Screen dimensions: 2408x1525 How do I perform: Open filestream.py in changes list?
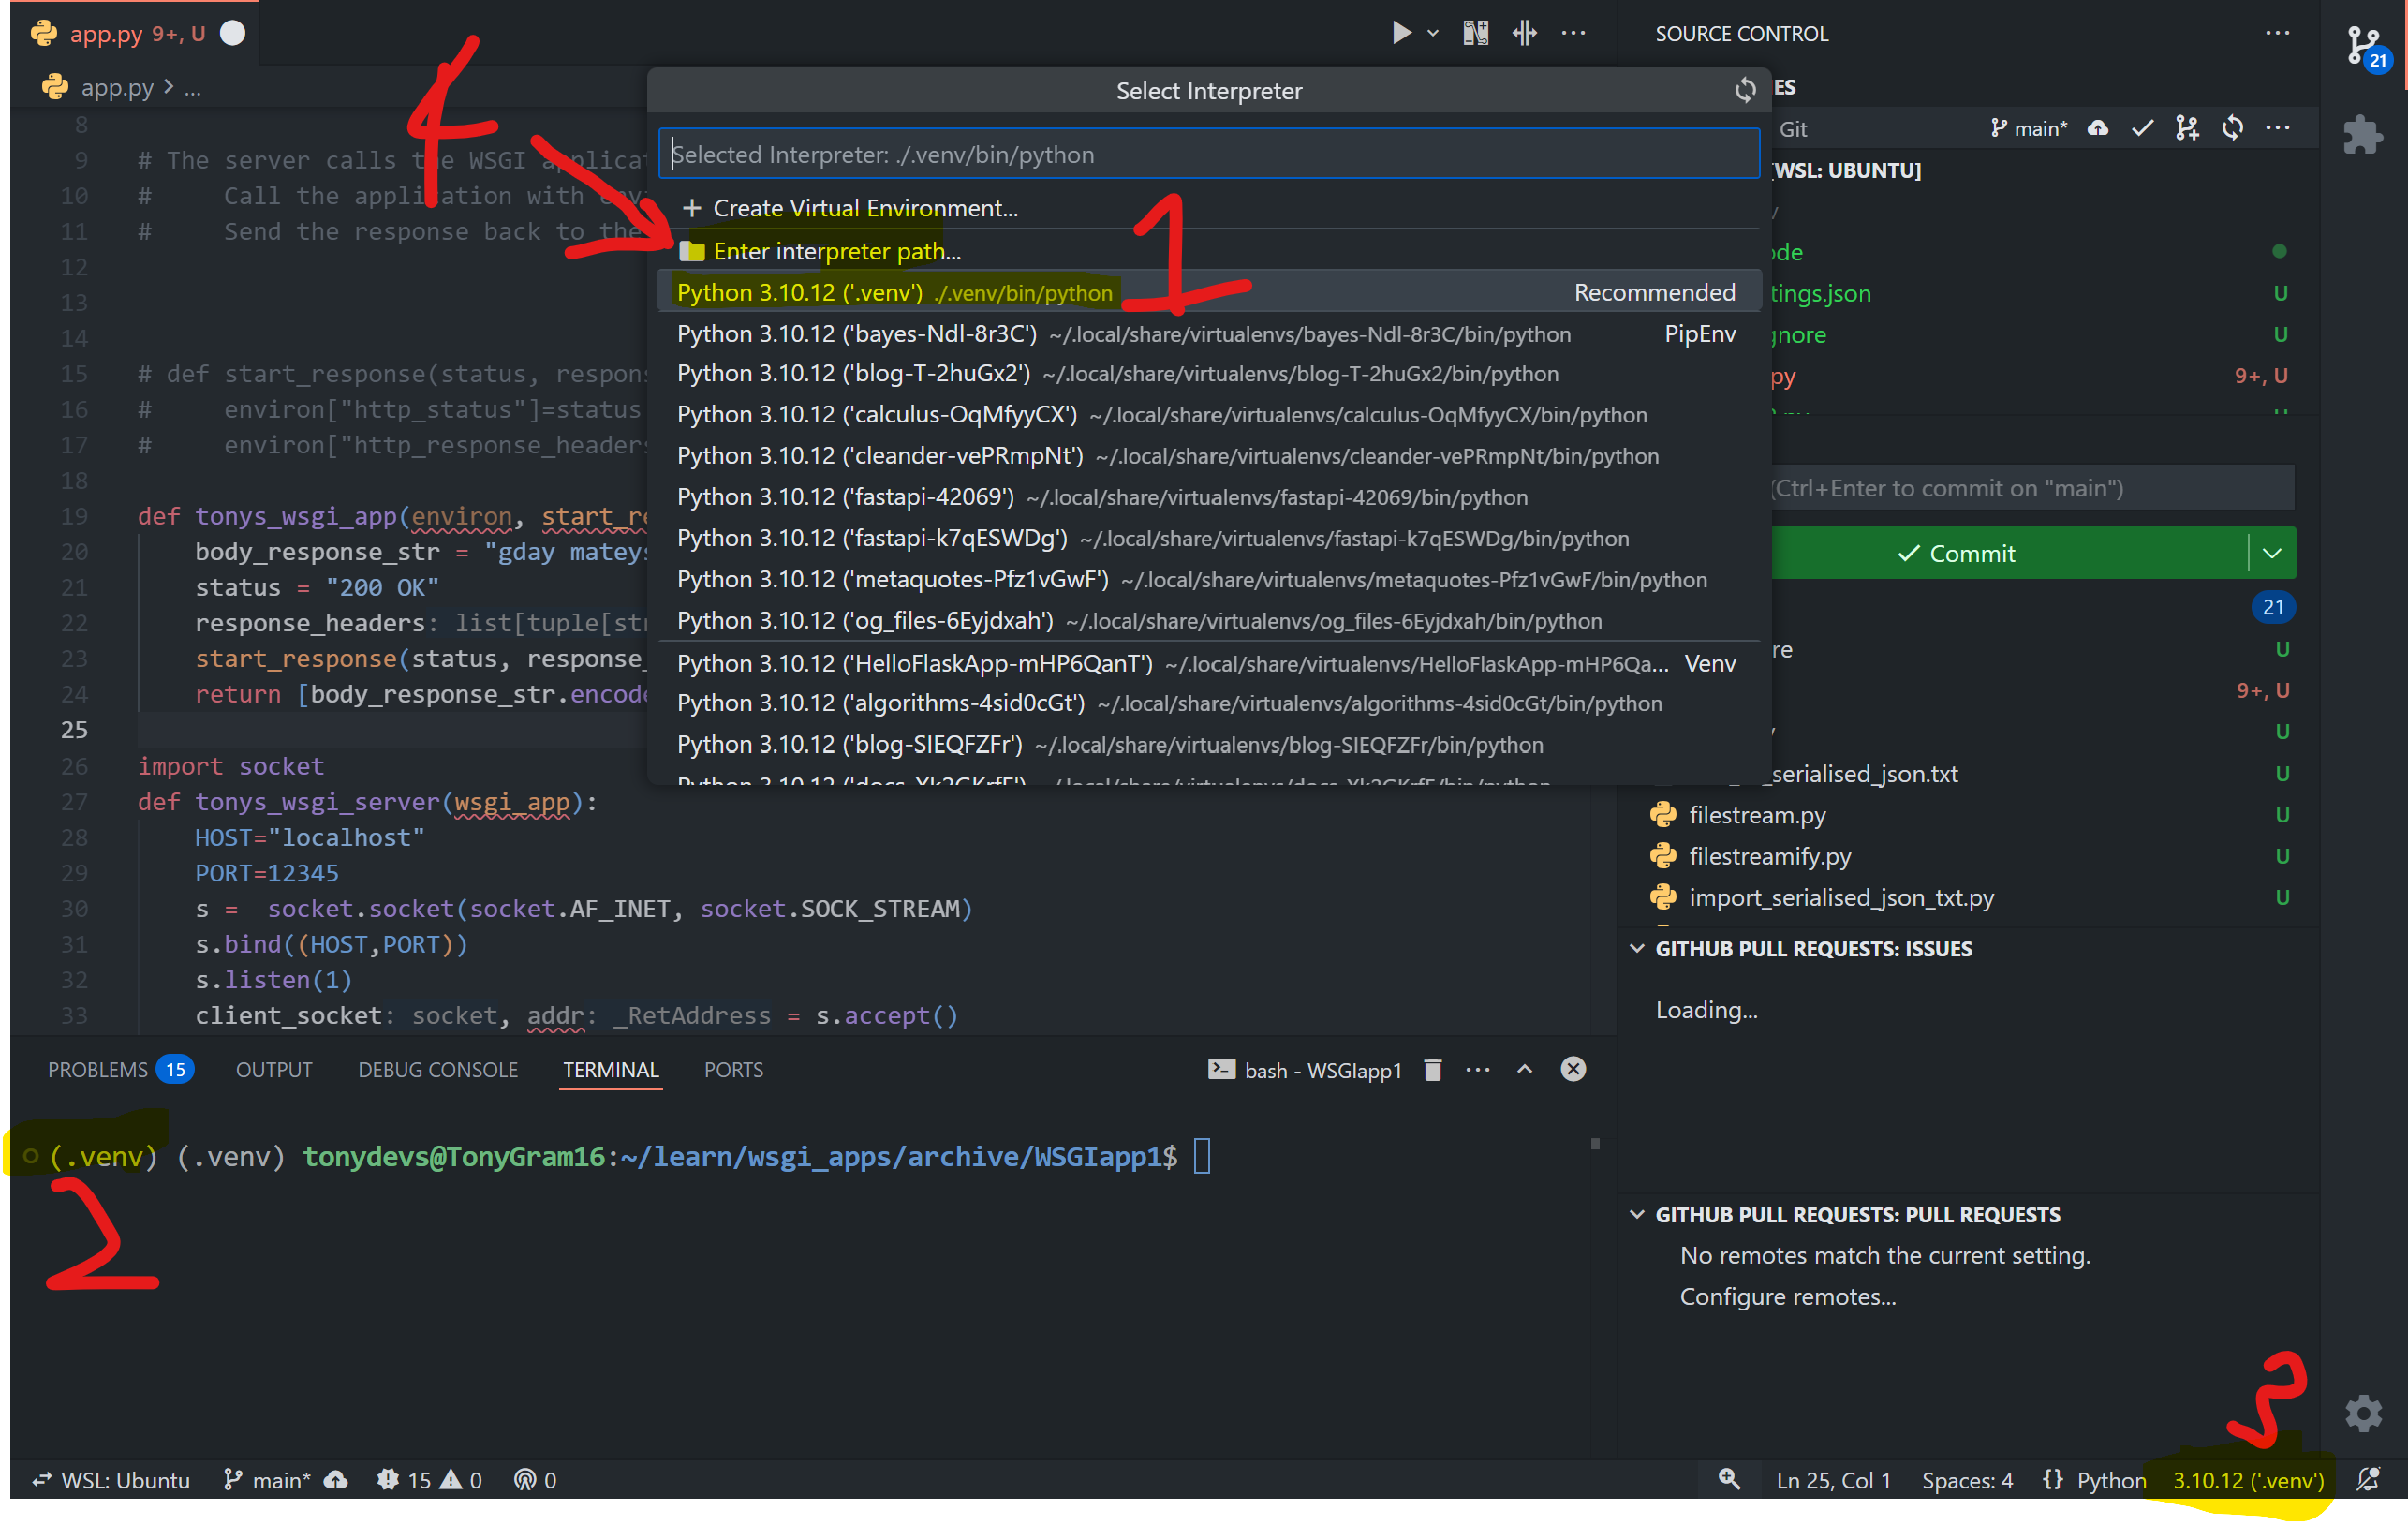point(1757,815)
